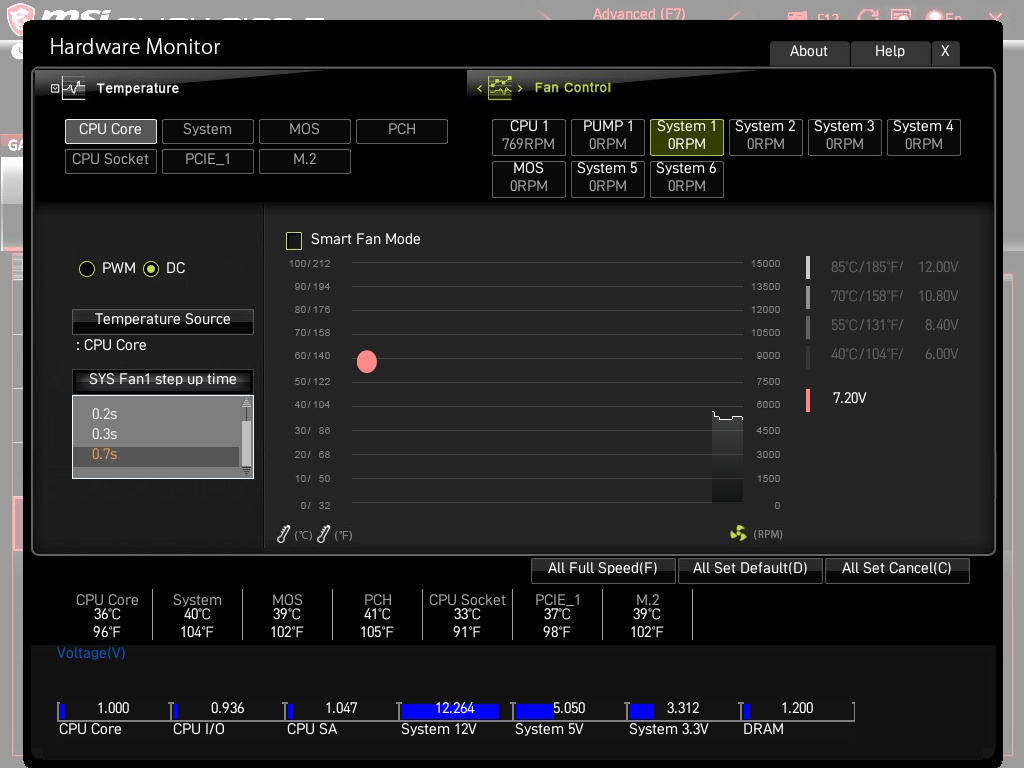Collapse the Temperature section box icon
Image resolution: width=1024 pixels, height=768 pixels.
55,88
